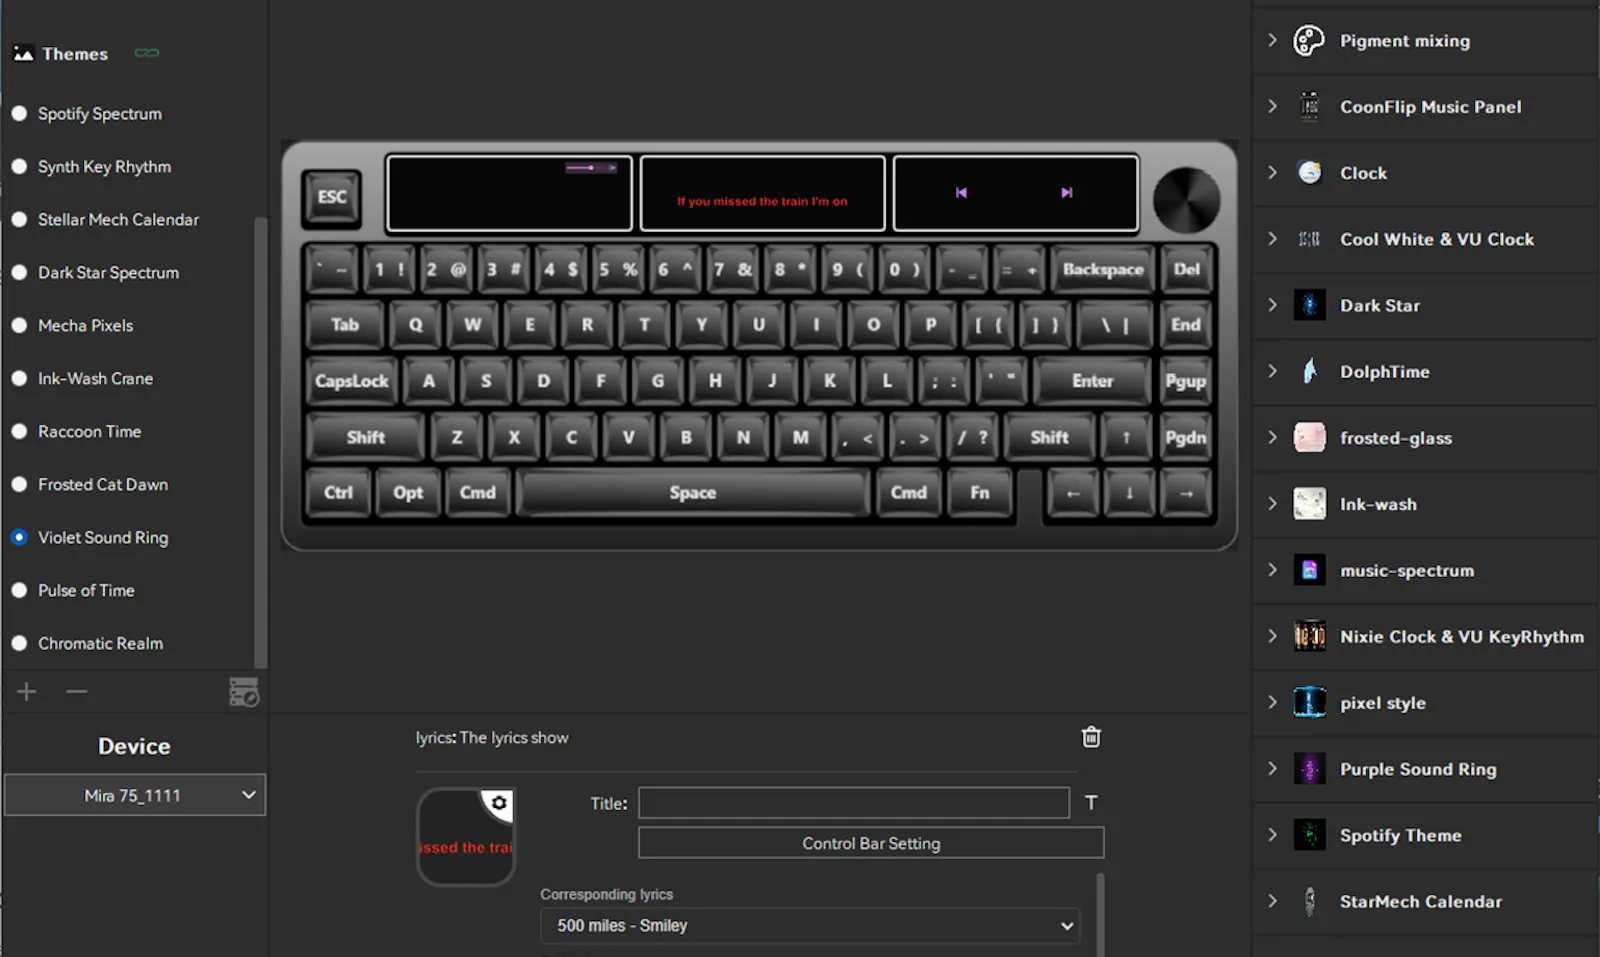Remove theme with the minus icon
The image size is (1600, 957).
(x=77, y=691)
